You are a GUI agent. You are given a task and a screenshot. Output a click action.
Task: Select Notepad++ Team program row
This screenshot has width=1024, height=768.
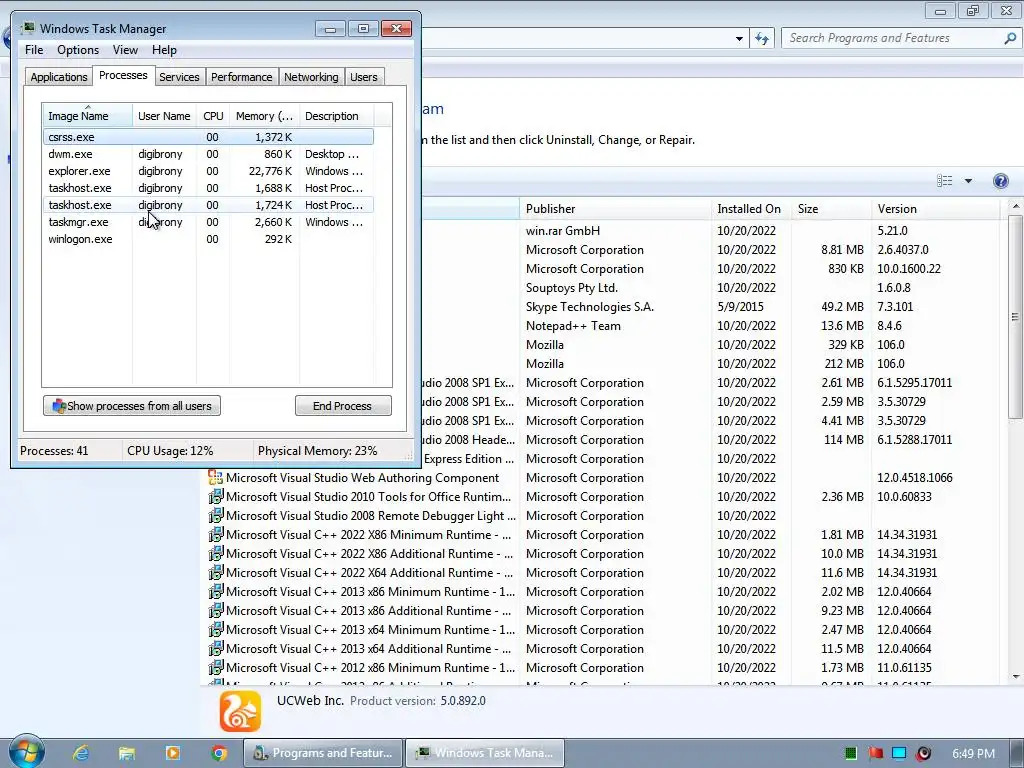(x=710, y=325)
